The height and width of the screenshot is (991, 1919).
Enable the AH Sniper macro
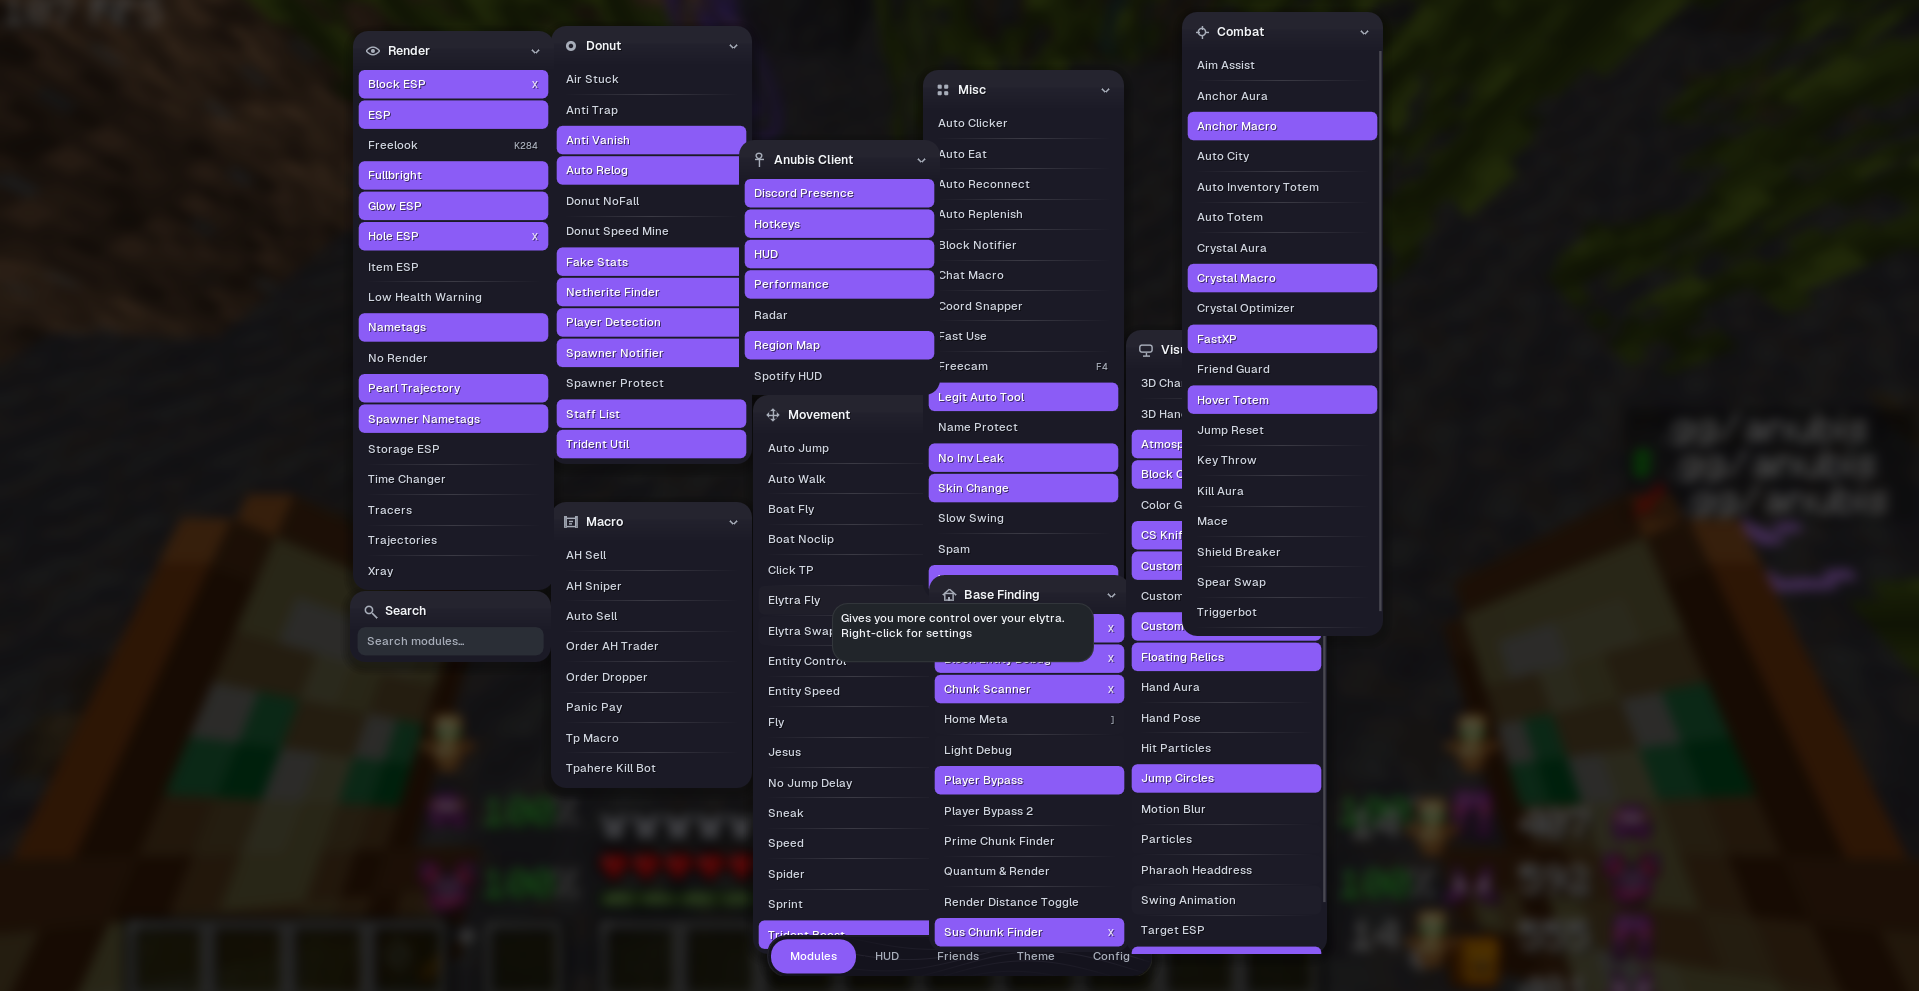(651, 586)
